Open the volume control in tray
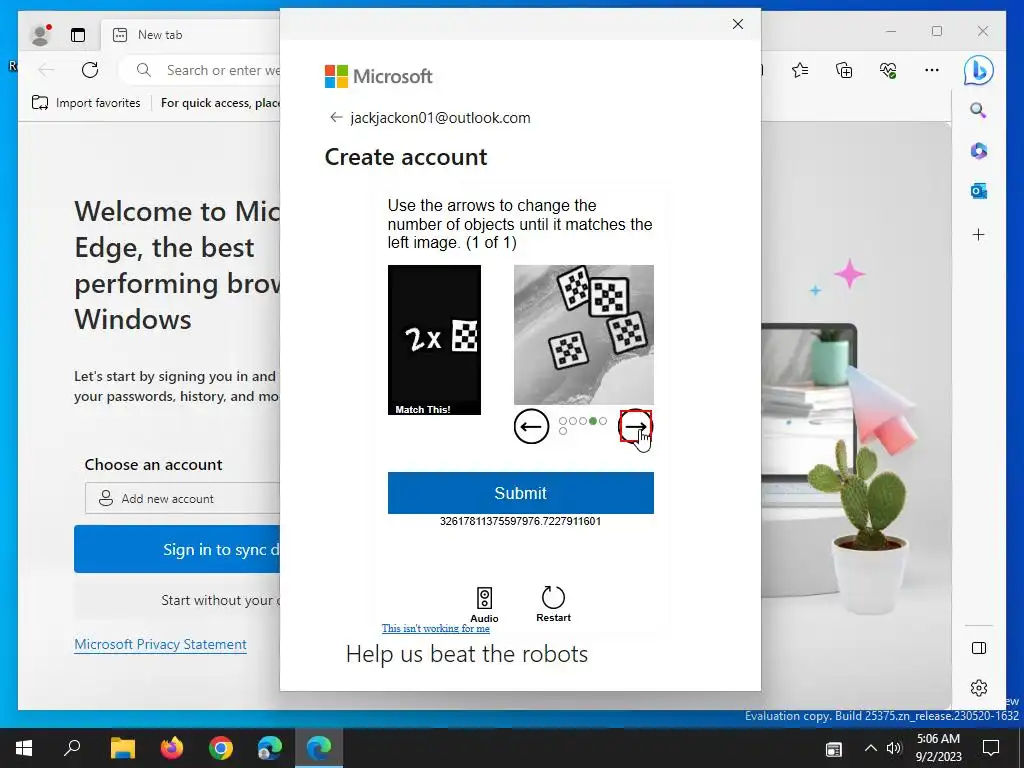The height and width of the screenshot is (768, 1024). coord(894,748)
